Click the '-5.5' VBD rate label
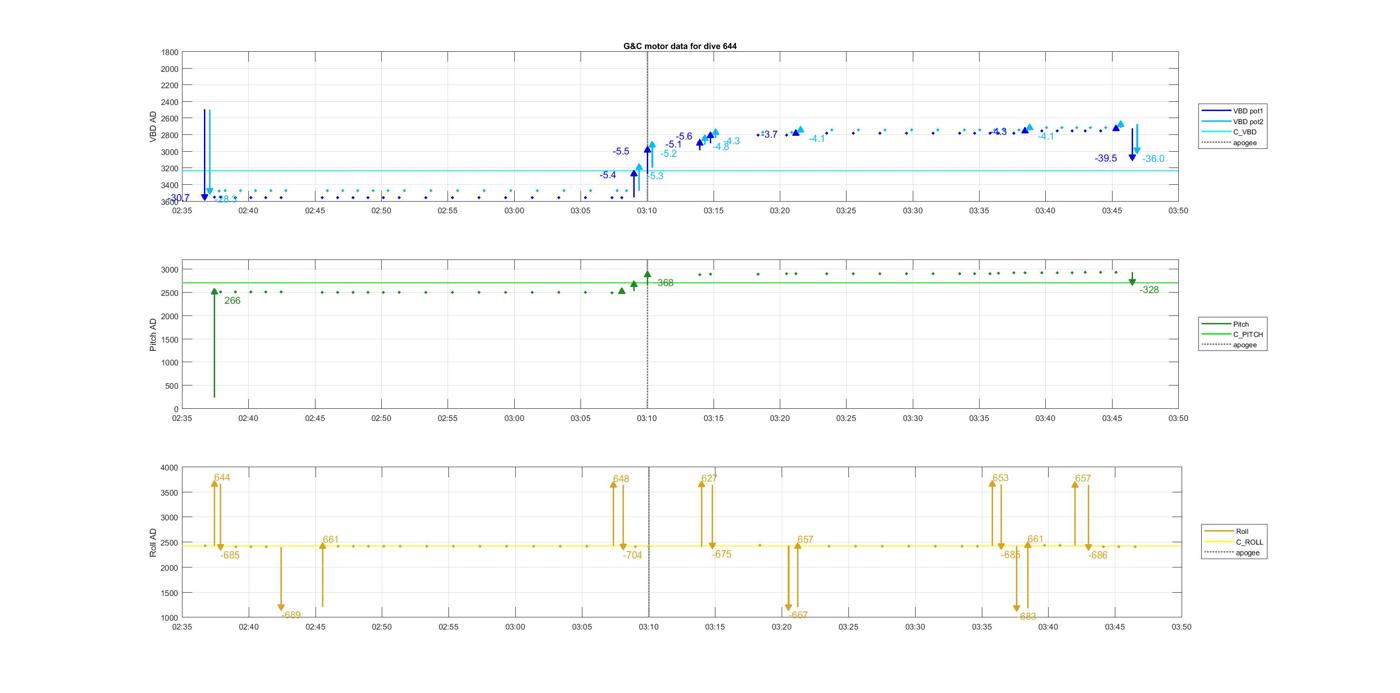The image size is (1400, 693). point(621,151)
